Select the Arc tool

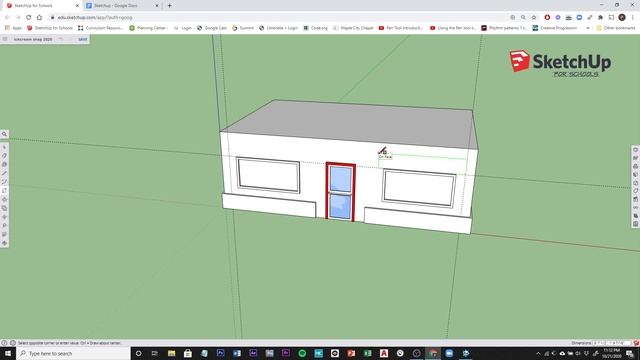coord(4,182)
